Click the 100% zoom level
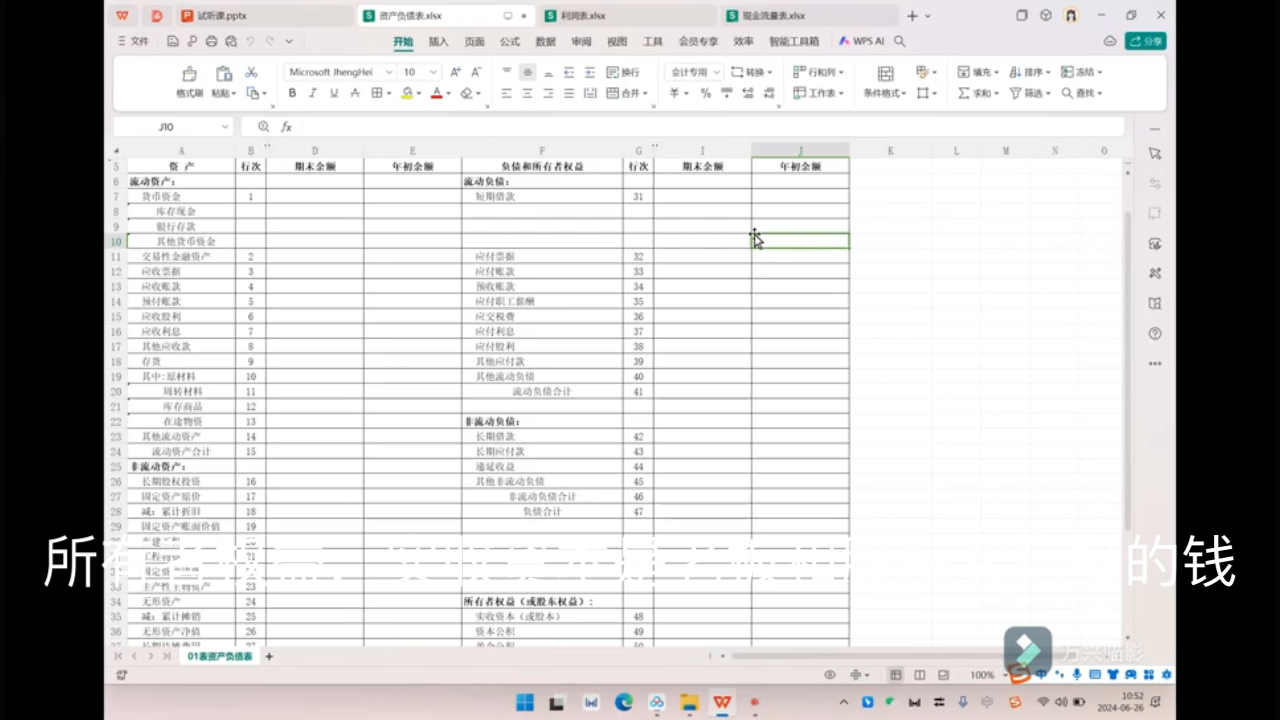This screenshot has height=720, width=1280. pyautogui.click(x=982, y=675)
